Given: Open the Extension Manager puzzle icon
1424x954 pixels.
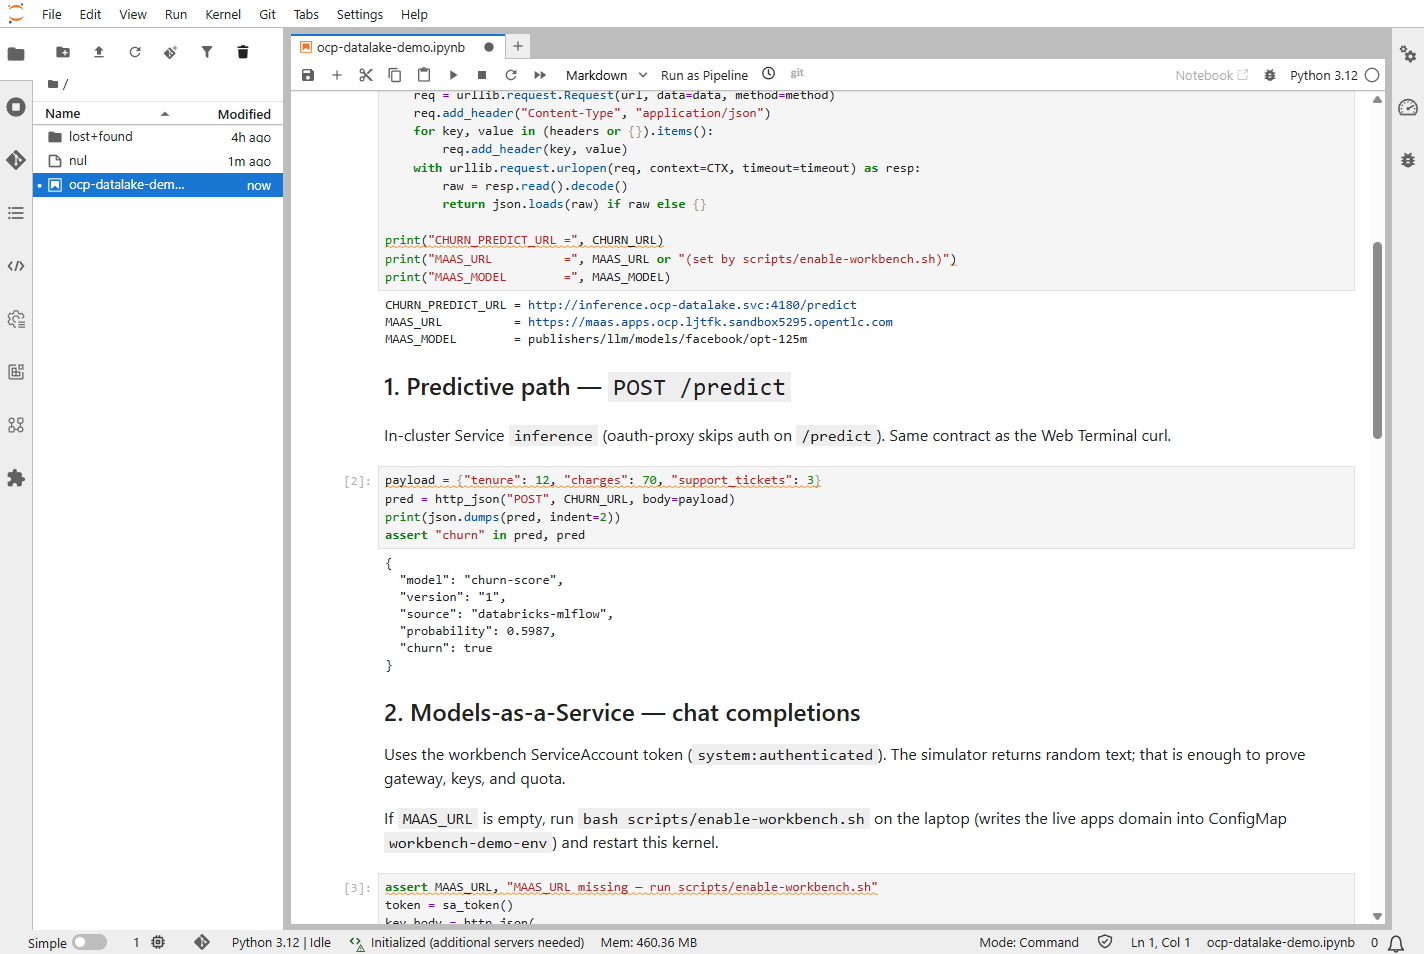Looking at the screenshot, I should 16,478.
